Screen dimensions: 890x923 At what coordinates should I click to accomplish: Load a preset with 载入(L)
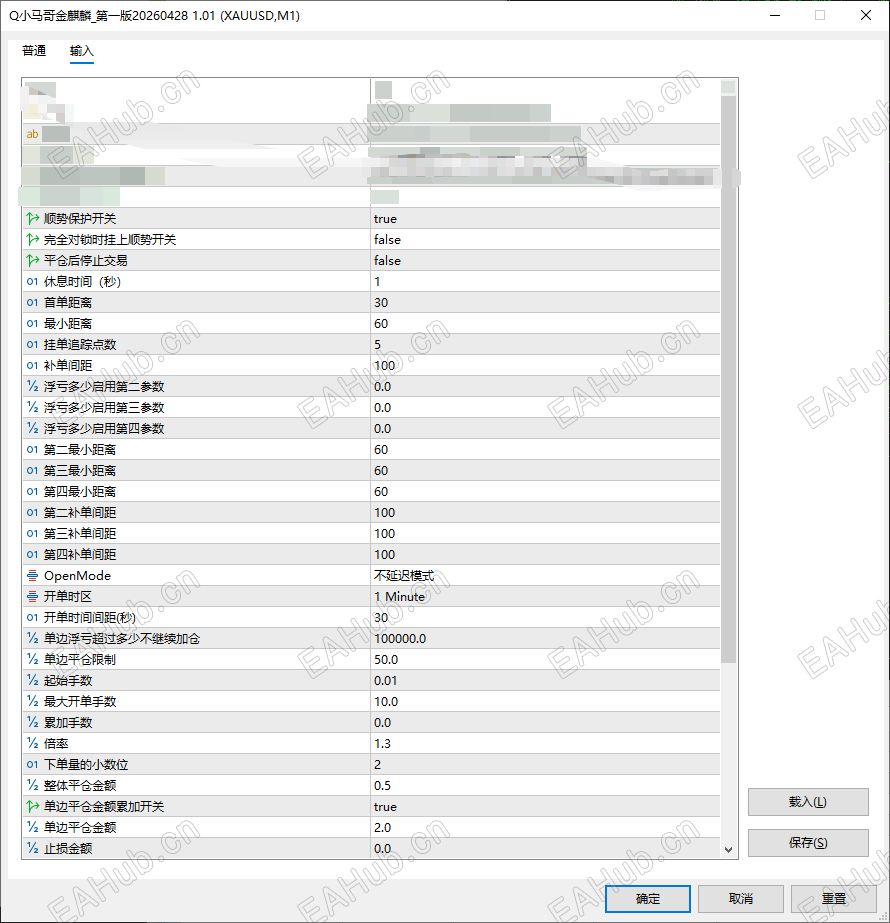tap(808, 802)
